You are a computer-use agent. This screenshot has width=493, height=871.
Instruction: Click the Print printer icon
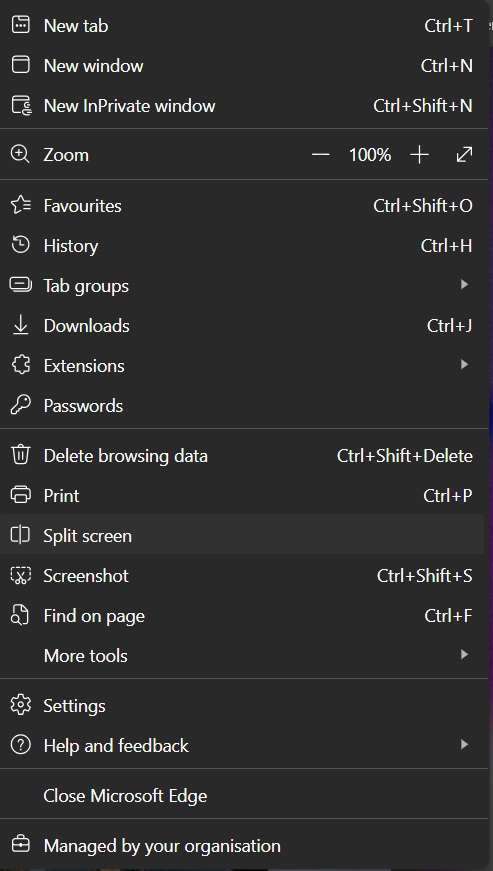click(21, 495)
